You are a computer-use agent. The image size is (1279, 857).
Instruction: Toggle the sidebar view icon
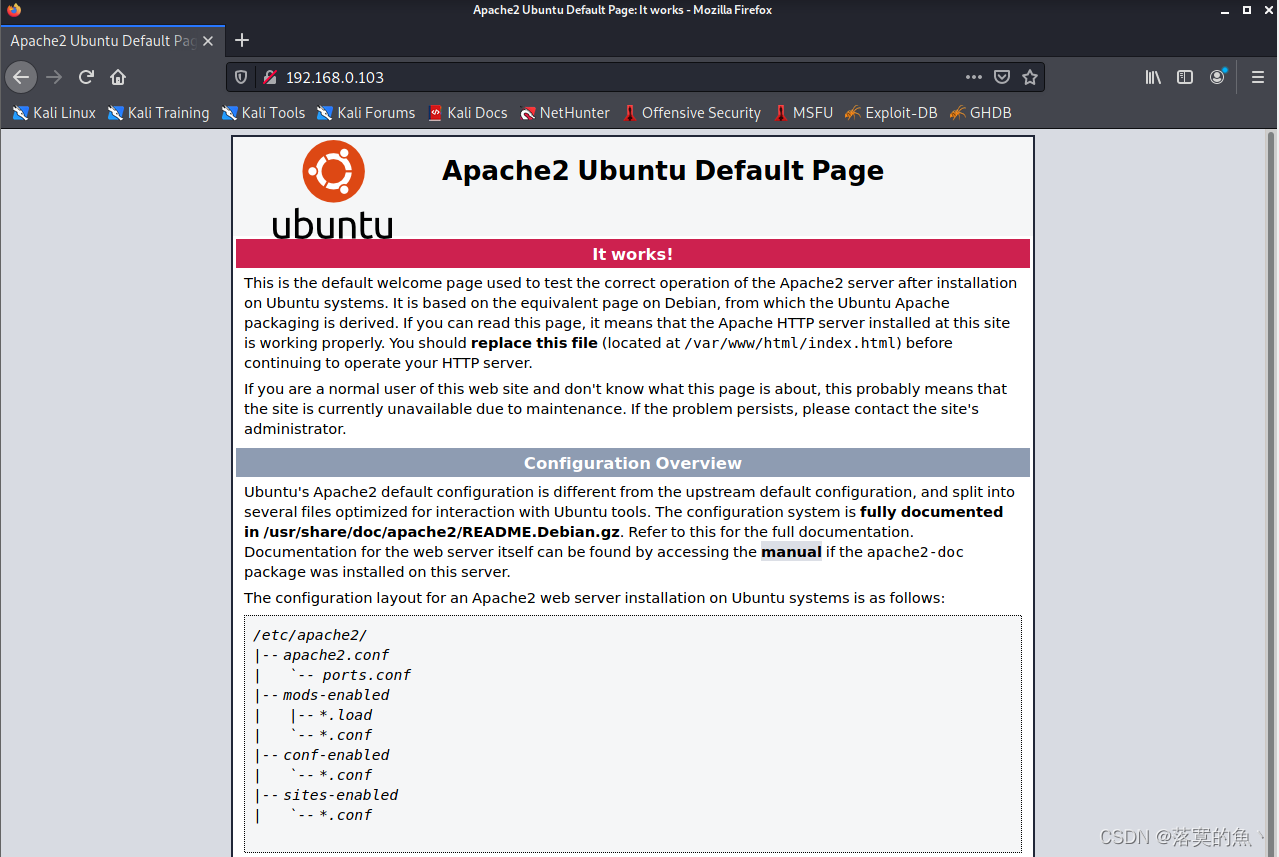pyautogui.click(x=1185, y=77)
